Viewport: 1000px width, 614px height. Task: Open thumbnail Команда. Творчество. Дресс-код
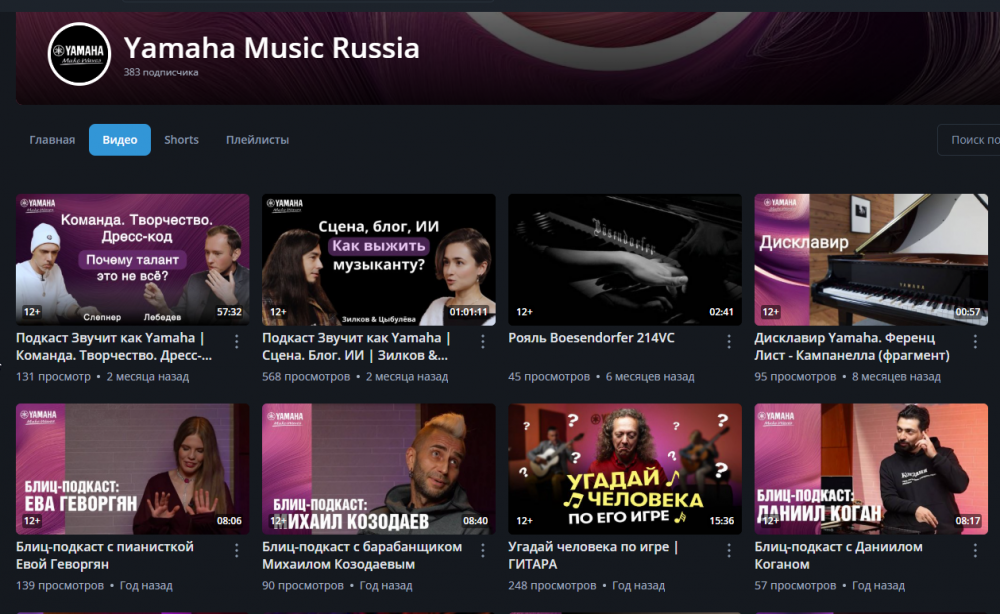tap(133, 259)
